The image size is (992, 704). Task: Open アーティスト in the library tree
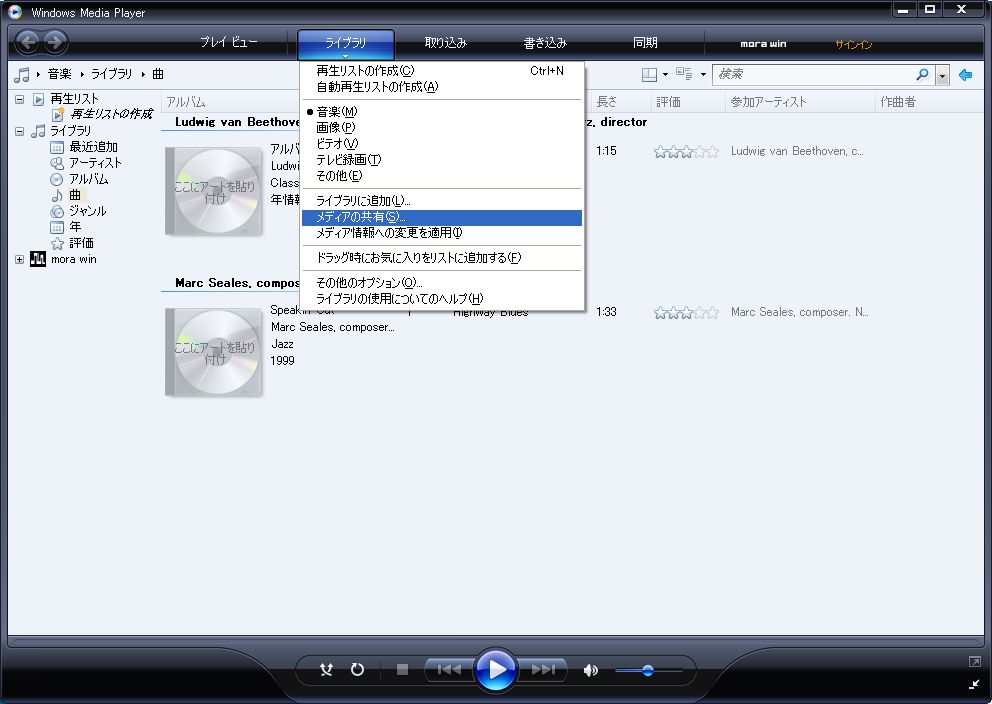point(95,163)
